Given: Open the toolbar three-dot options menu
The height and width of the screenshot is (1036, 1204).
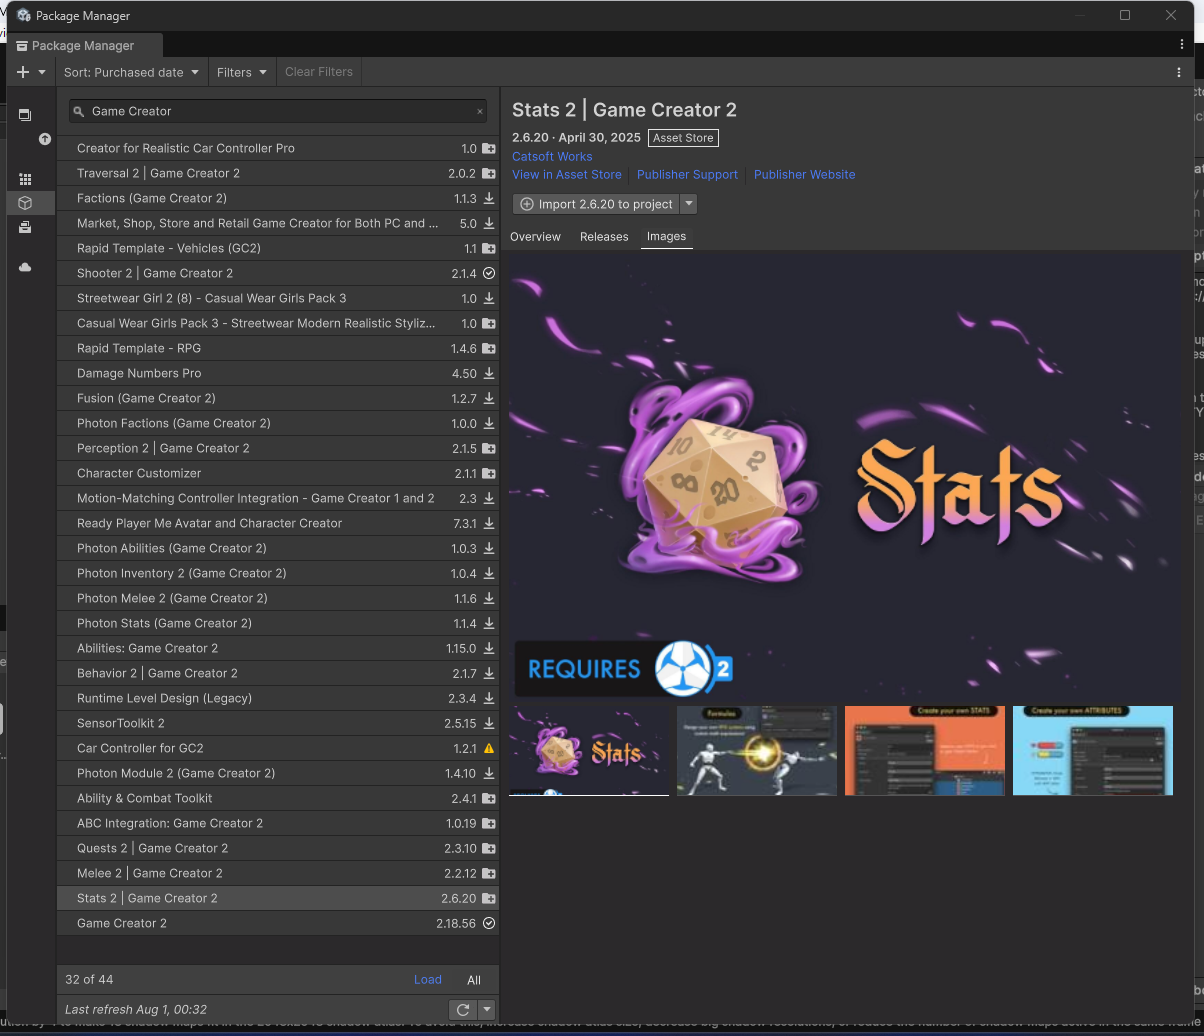Looking at the screenshot, I should click(1179, 72).
